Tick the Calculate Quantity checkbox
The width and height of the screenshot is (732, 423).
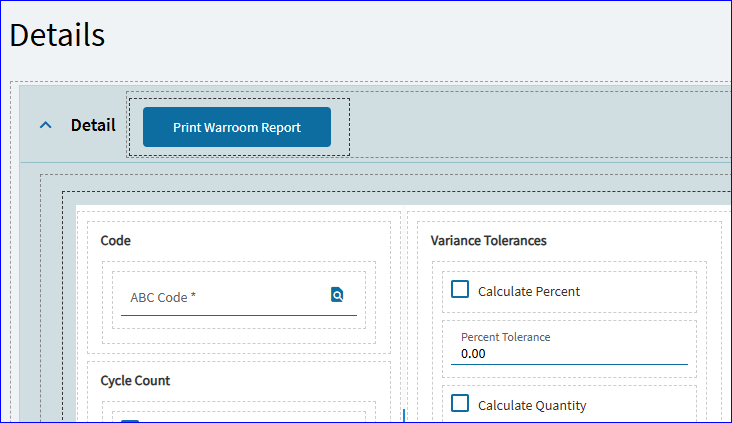click(x=460, y=403)
